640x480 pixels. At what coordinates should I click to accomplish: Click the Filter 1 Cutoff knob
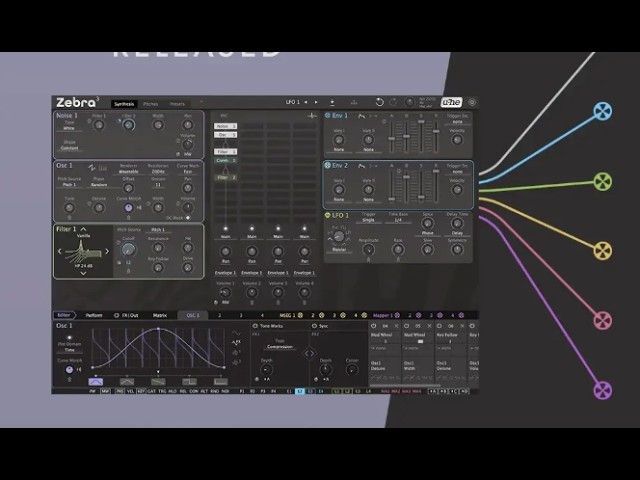(x=129, y=249)
